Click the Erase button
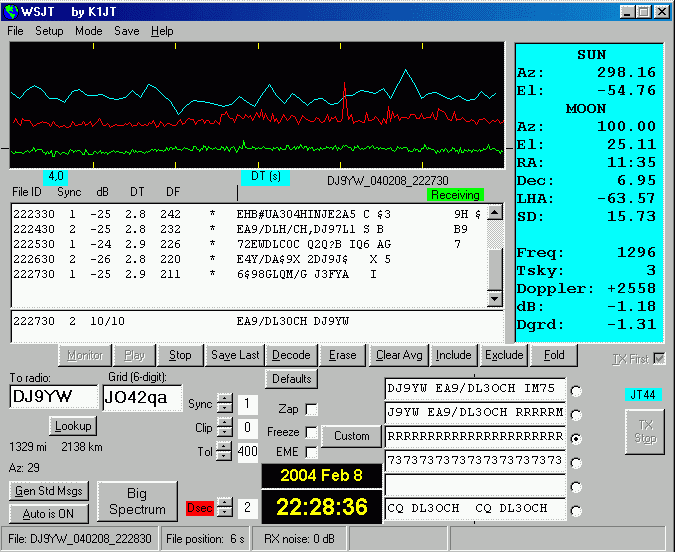Image resolution: width=675 pixels, height=552 pixels. (343, 355)
